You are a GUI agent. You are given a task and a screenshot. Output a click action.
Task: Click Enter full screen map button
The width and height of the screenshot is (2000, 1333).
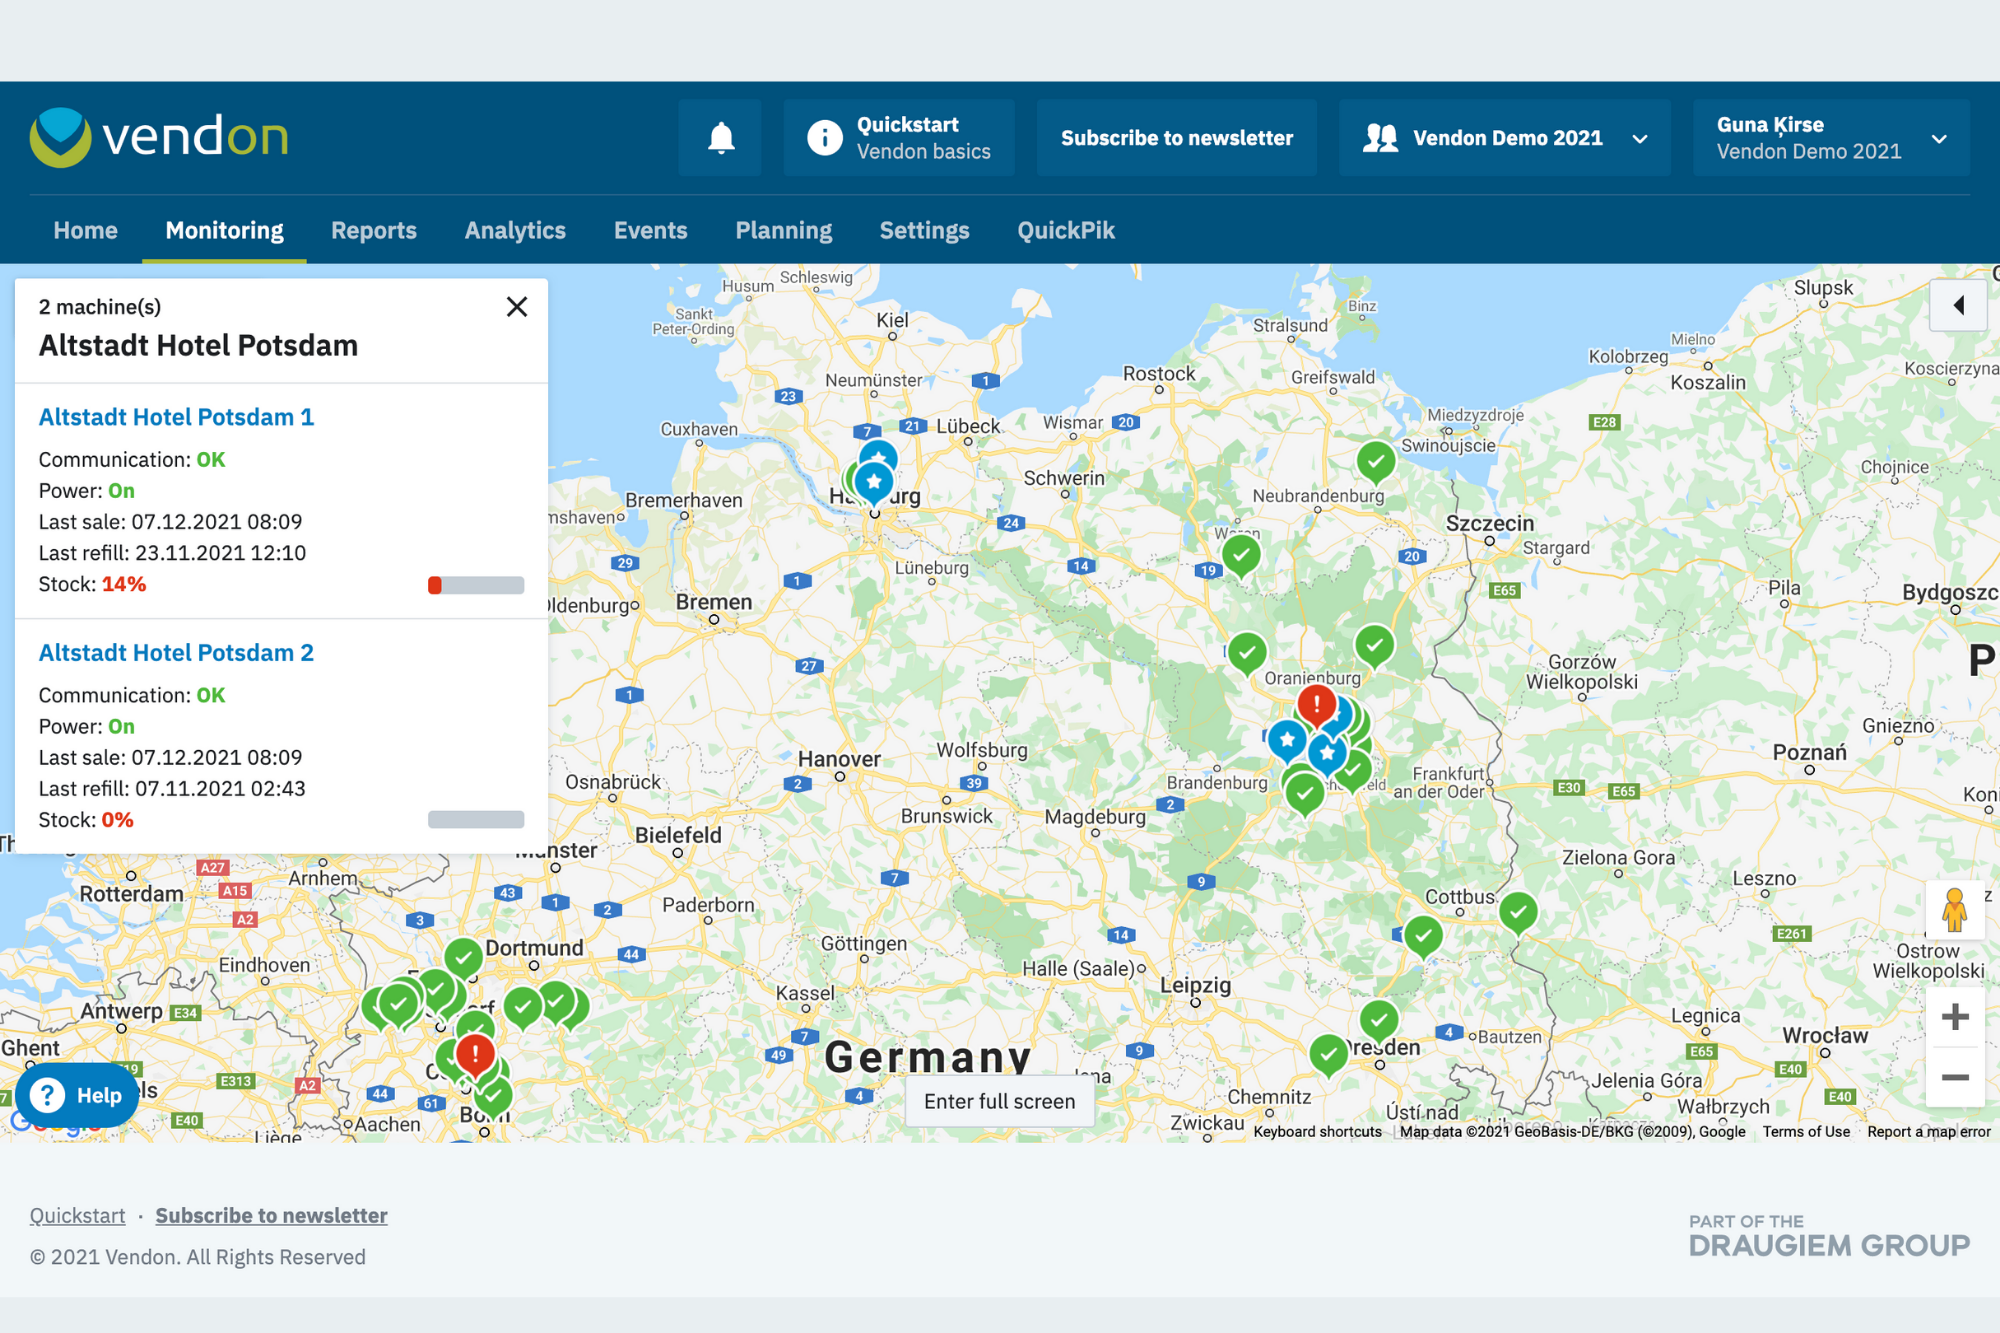[x=999, y=1101]
